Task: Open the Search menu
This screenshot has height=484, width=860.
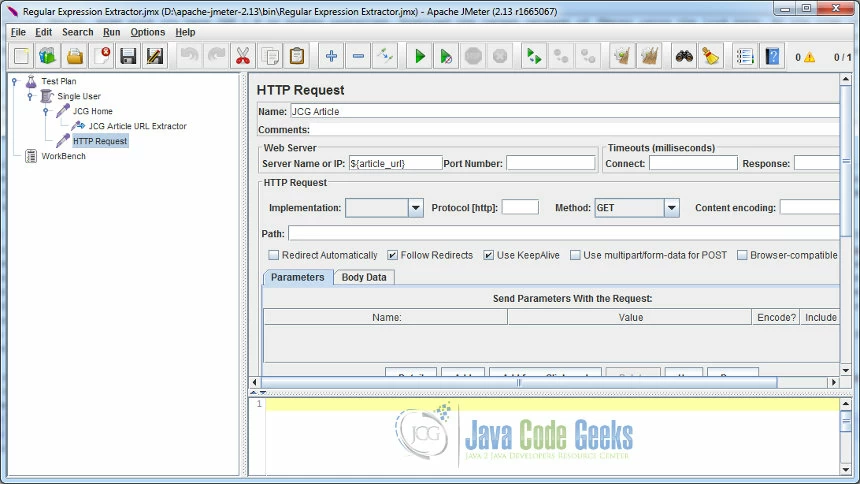Action: pos(77,32)
